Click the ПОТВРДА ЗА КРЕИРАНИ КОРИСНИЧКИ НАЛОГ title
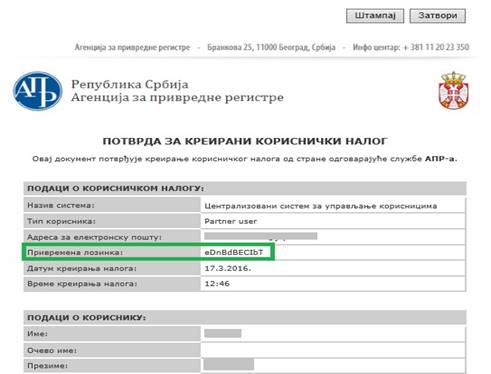Image resolution: width=491 pixels, height=374 pixels. (x=245, y=141)
